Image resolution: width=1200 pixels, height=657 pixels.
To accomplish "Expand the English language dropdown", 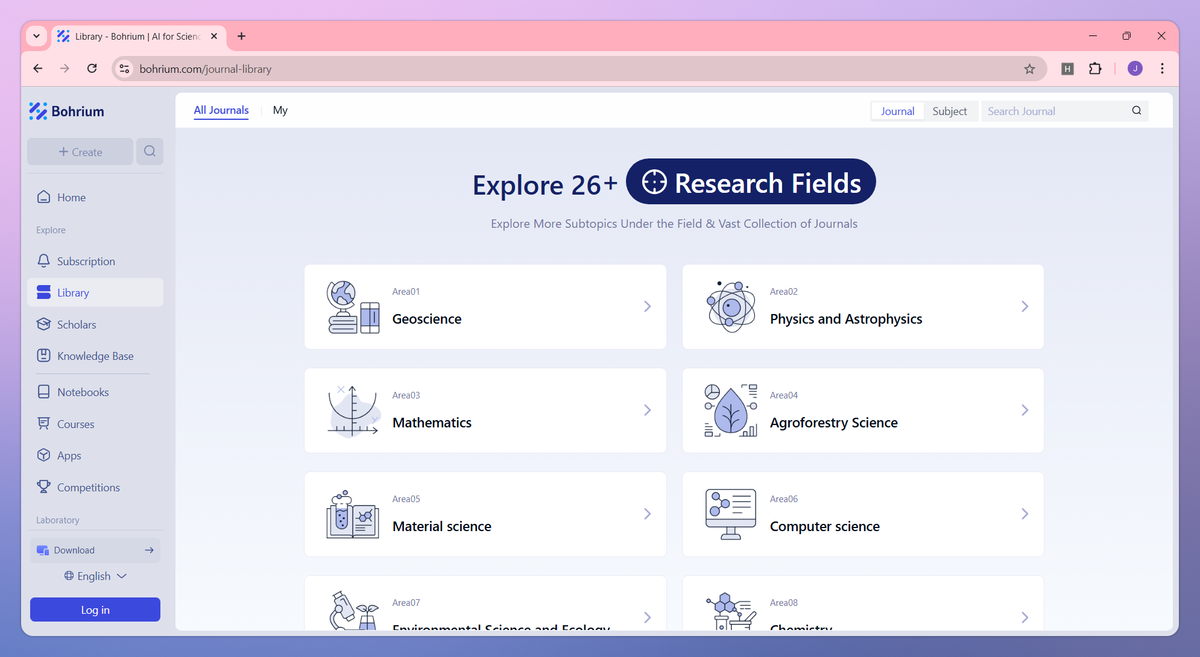I will click(x=95, y=576).
